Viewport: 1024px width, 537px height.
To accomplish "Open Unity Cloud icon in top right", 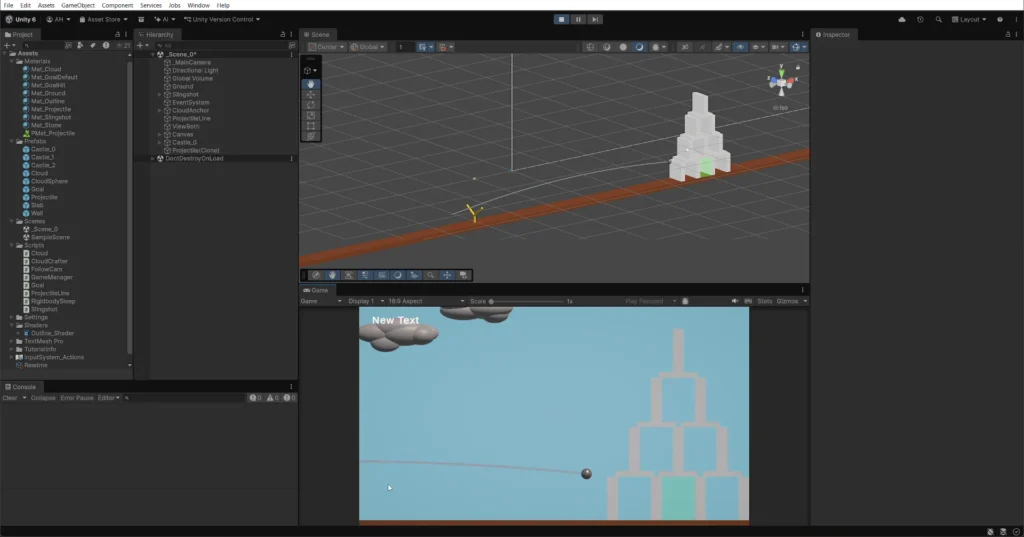I will [902, 20].
